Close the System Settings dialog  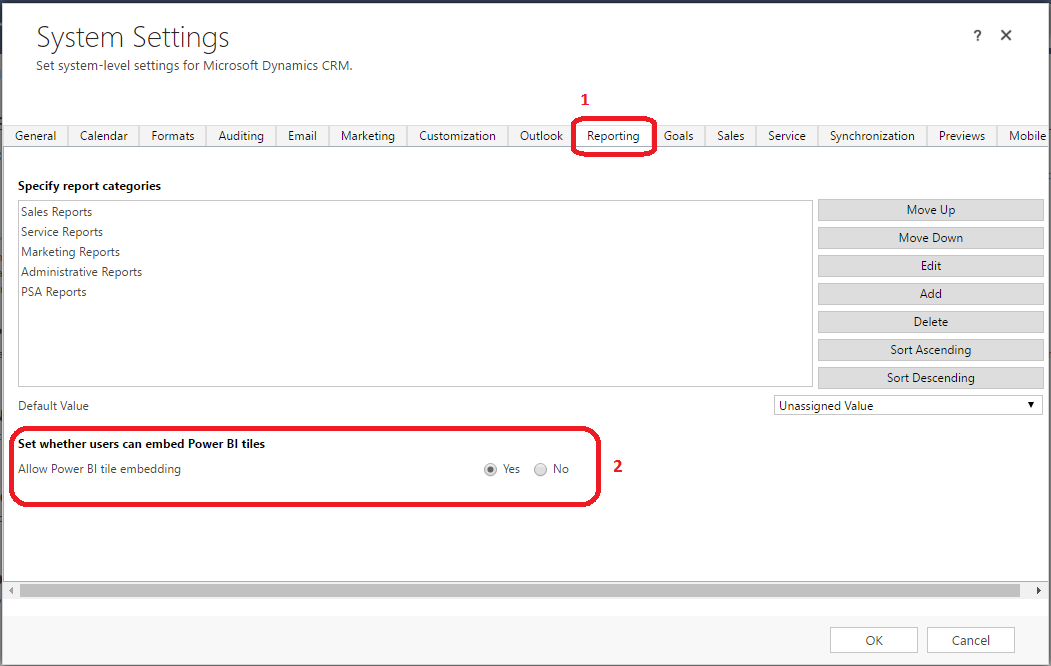click(1006, 36)
